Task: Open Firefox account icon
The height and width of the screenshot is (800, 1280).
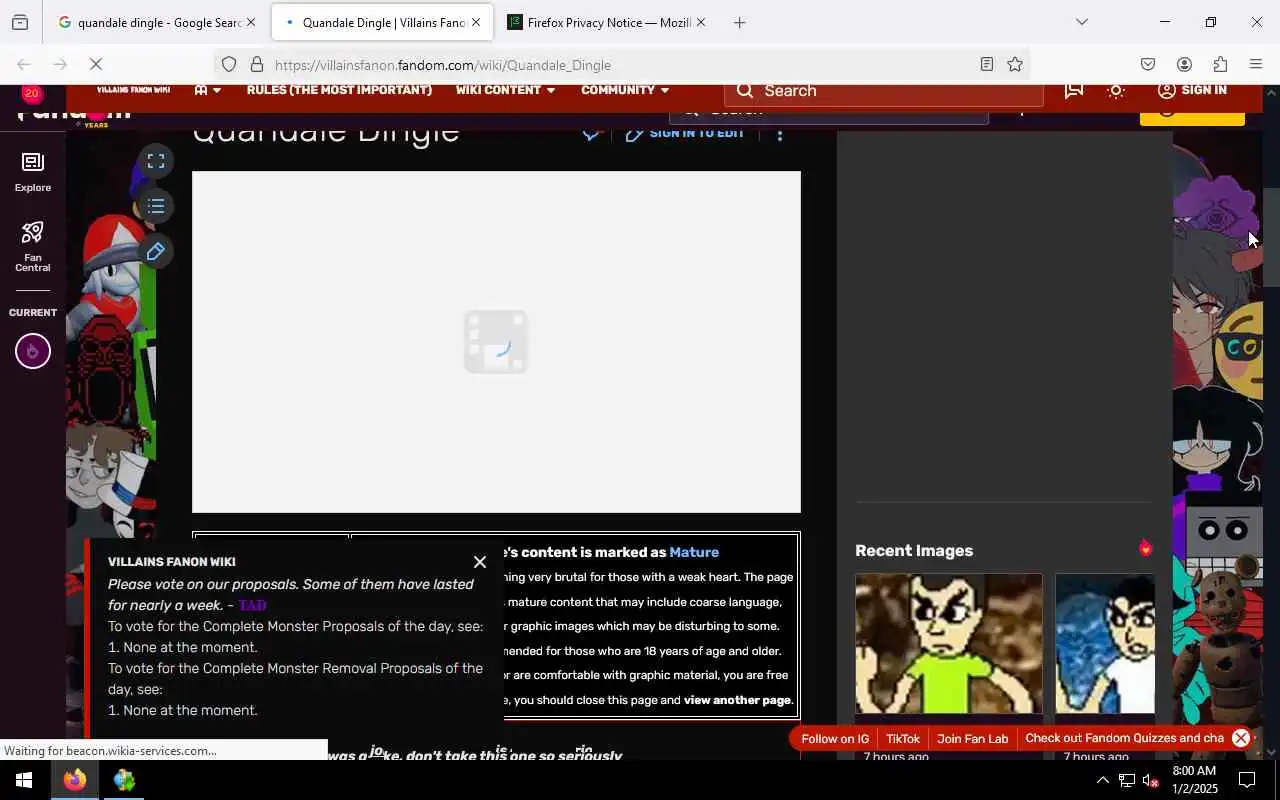Action: click(x=1184, y=65)
